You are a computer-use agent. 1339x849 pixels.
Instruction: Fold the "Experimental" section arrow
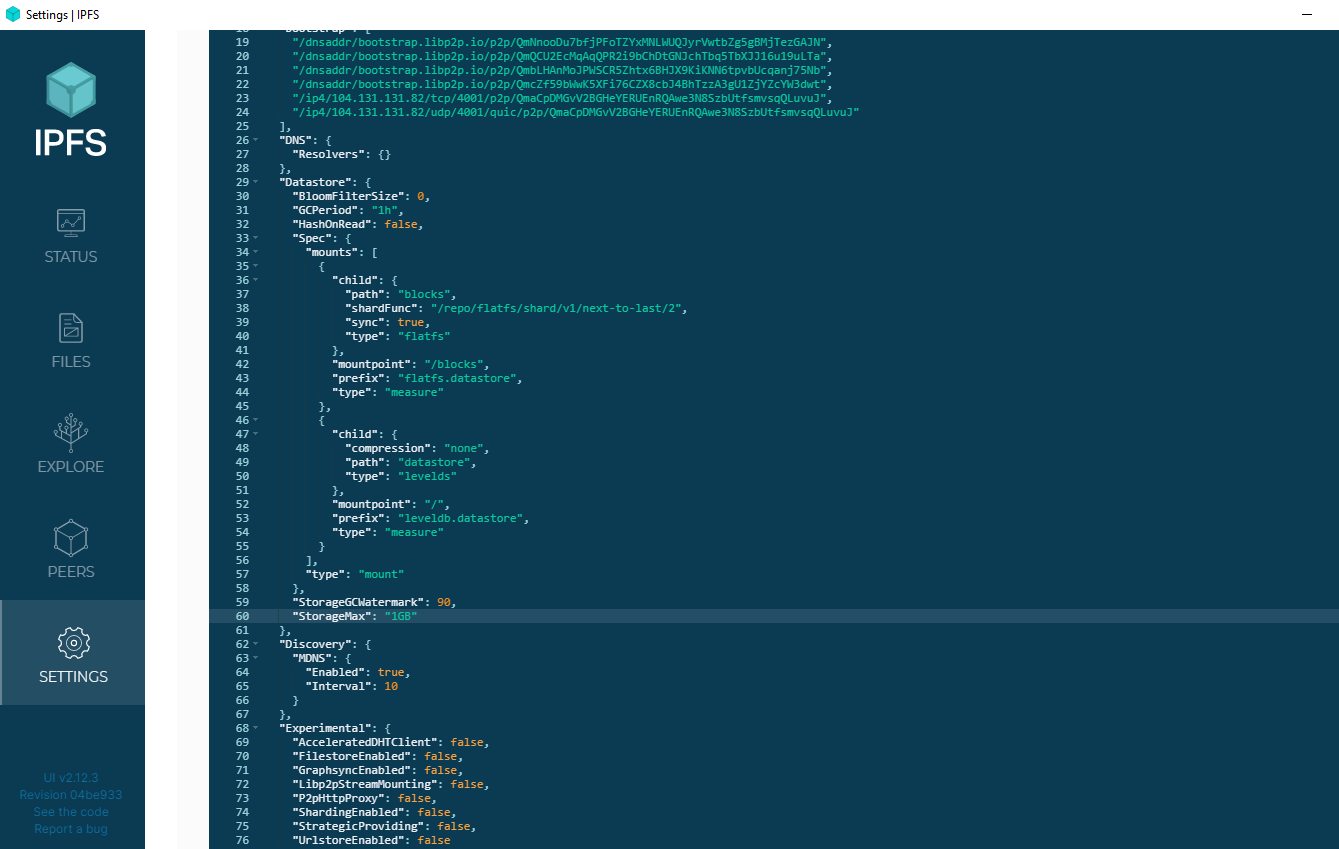[x=255, y=729]
